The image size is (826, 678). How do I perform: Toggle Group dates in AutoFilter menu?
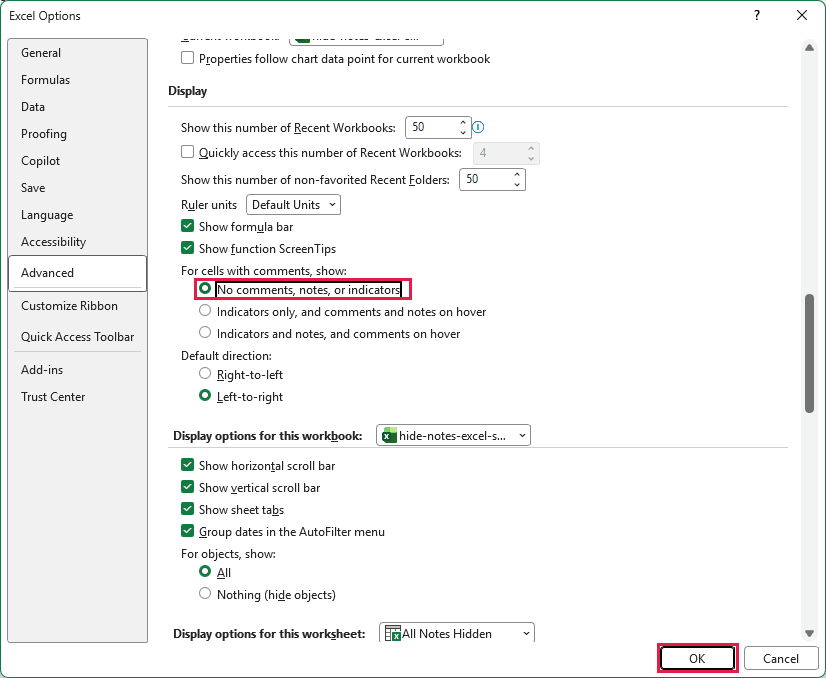[x=188, y=531]
